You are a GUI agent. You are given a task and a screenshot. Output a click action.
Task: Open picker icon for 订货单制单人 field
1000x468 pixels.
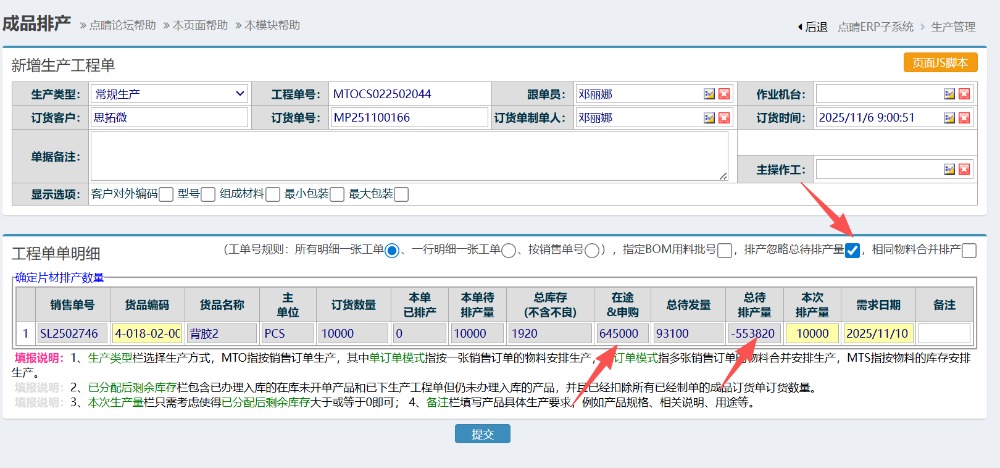(x=709, y=118)
